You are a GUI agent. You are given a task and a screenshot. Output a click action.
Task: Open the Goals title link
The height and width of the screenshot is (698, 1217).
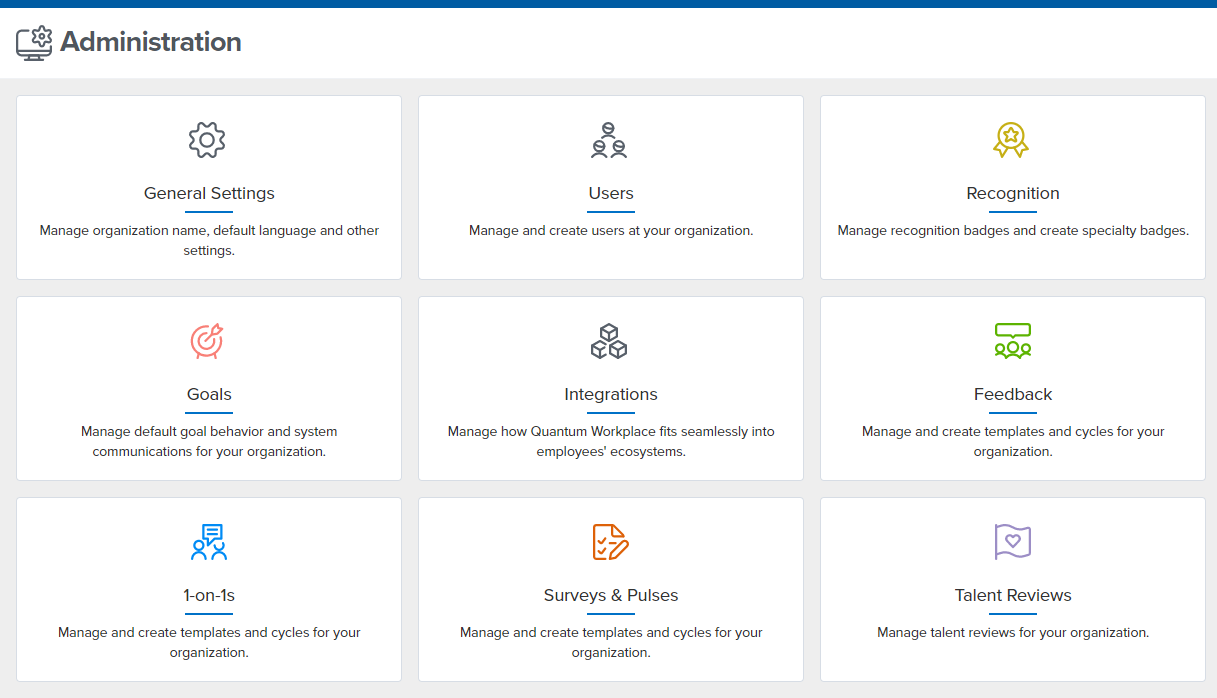pyautogui.click(x=209, y=394)
